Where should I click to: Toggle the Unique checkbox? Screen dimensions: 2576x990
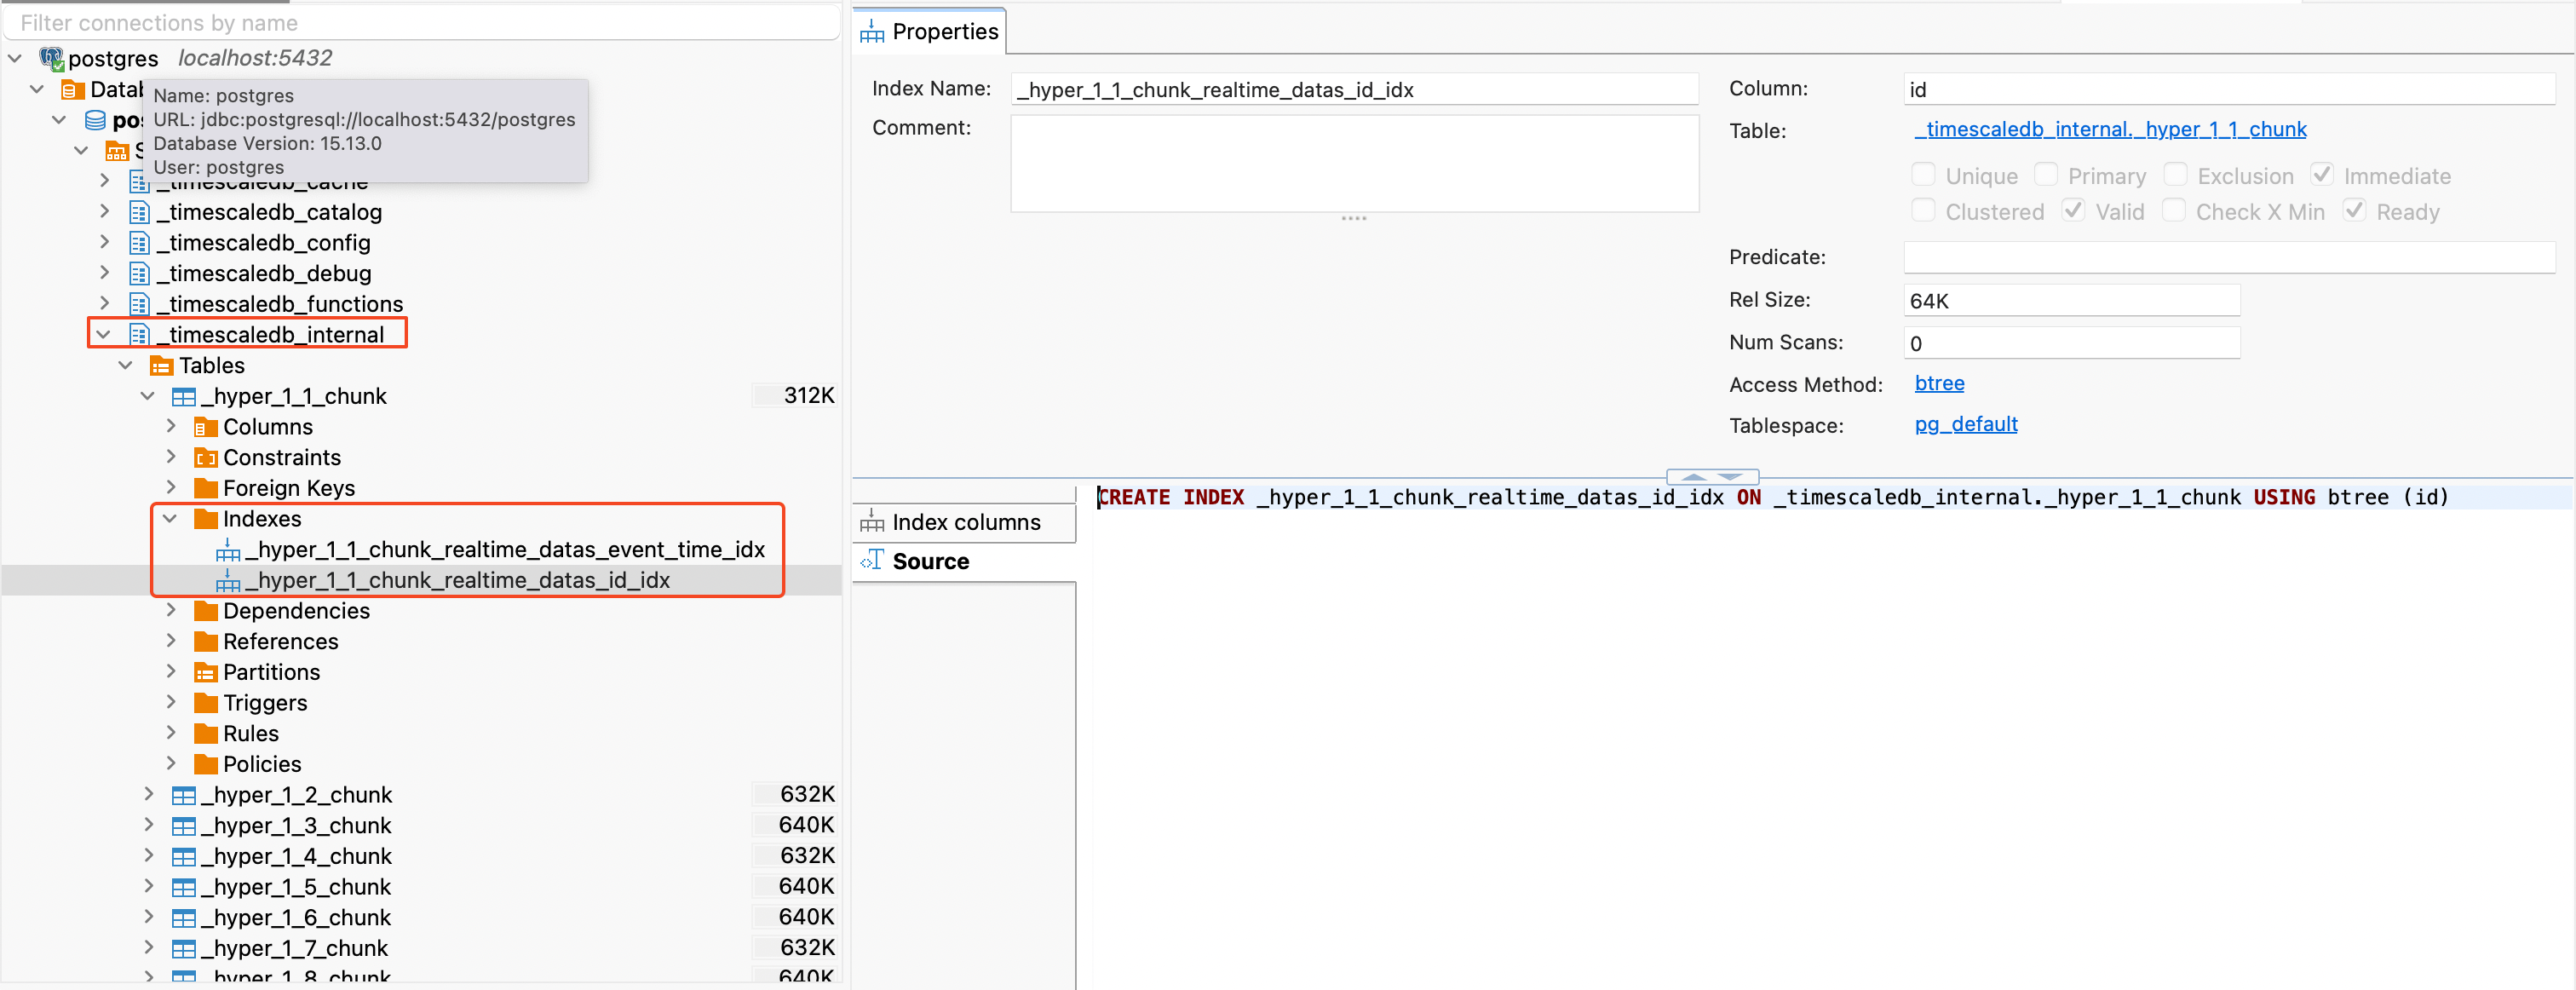point(1922,175)
